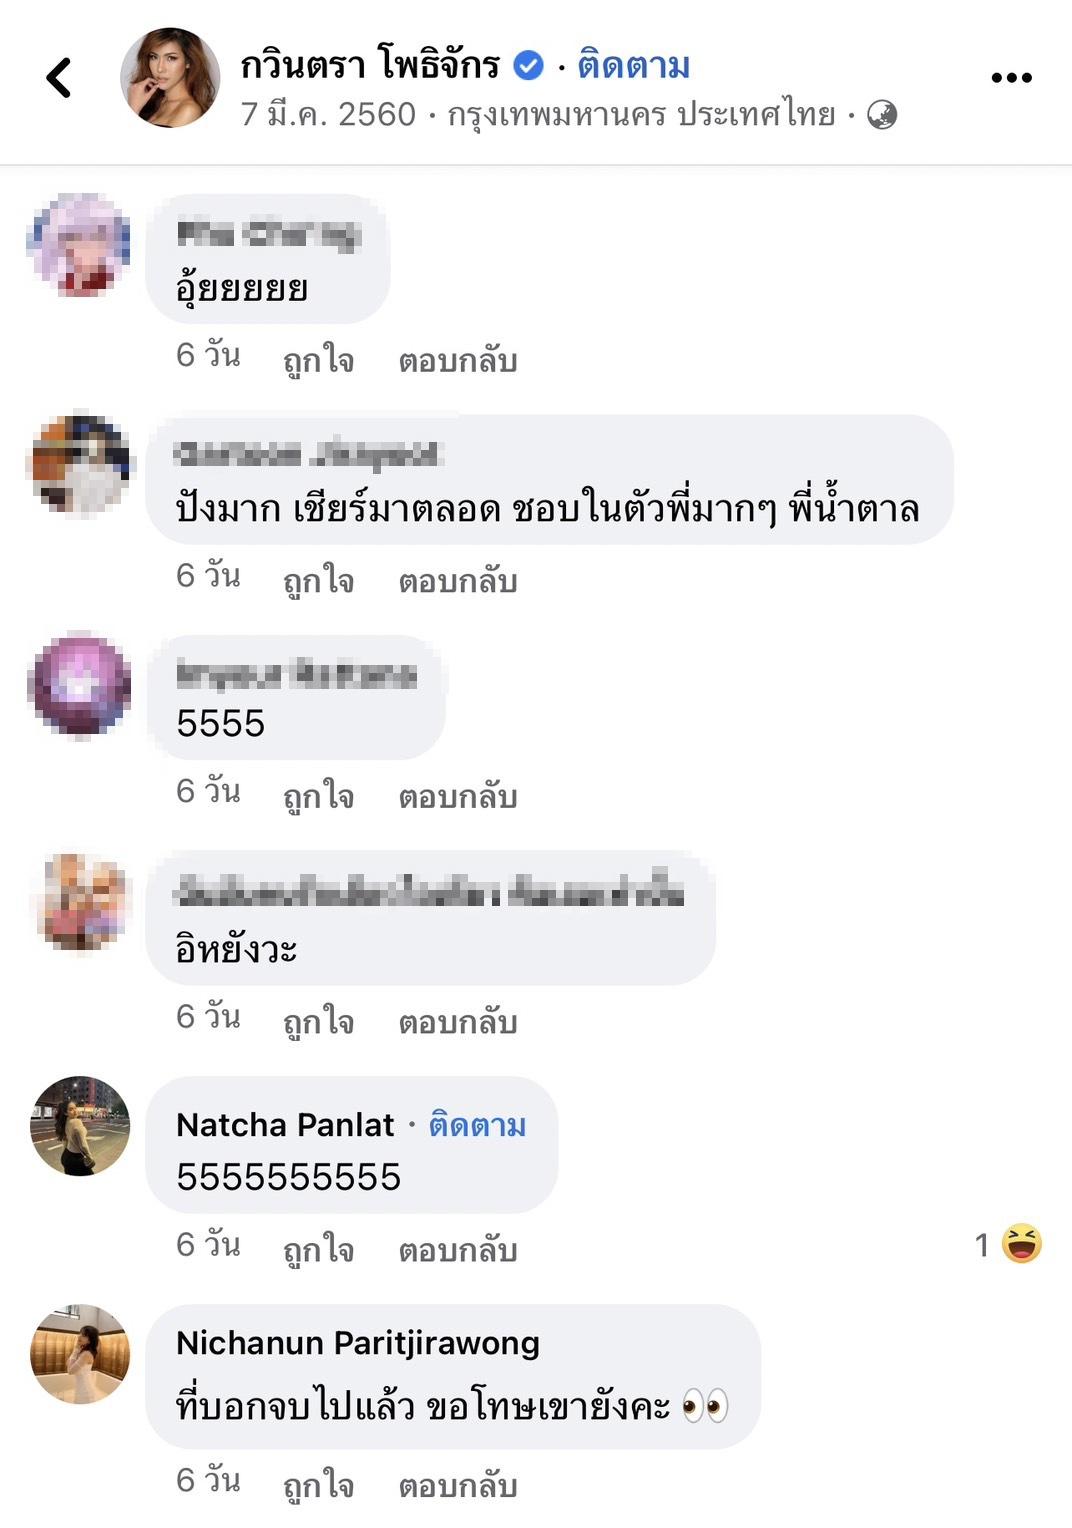
Task: Like Nichanun's comment with ถูกใจ
Action: (318, 1485)
